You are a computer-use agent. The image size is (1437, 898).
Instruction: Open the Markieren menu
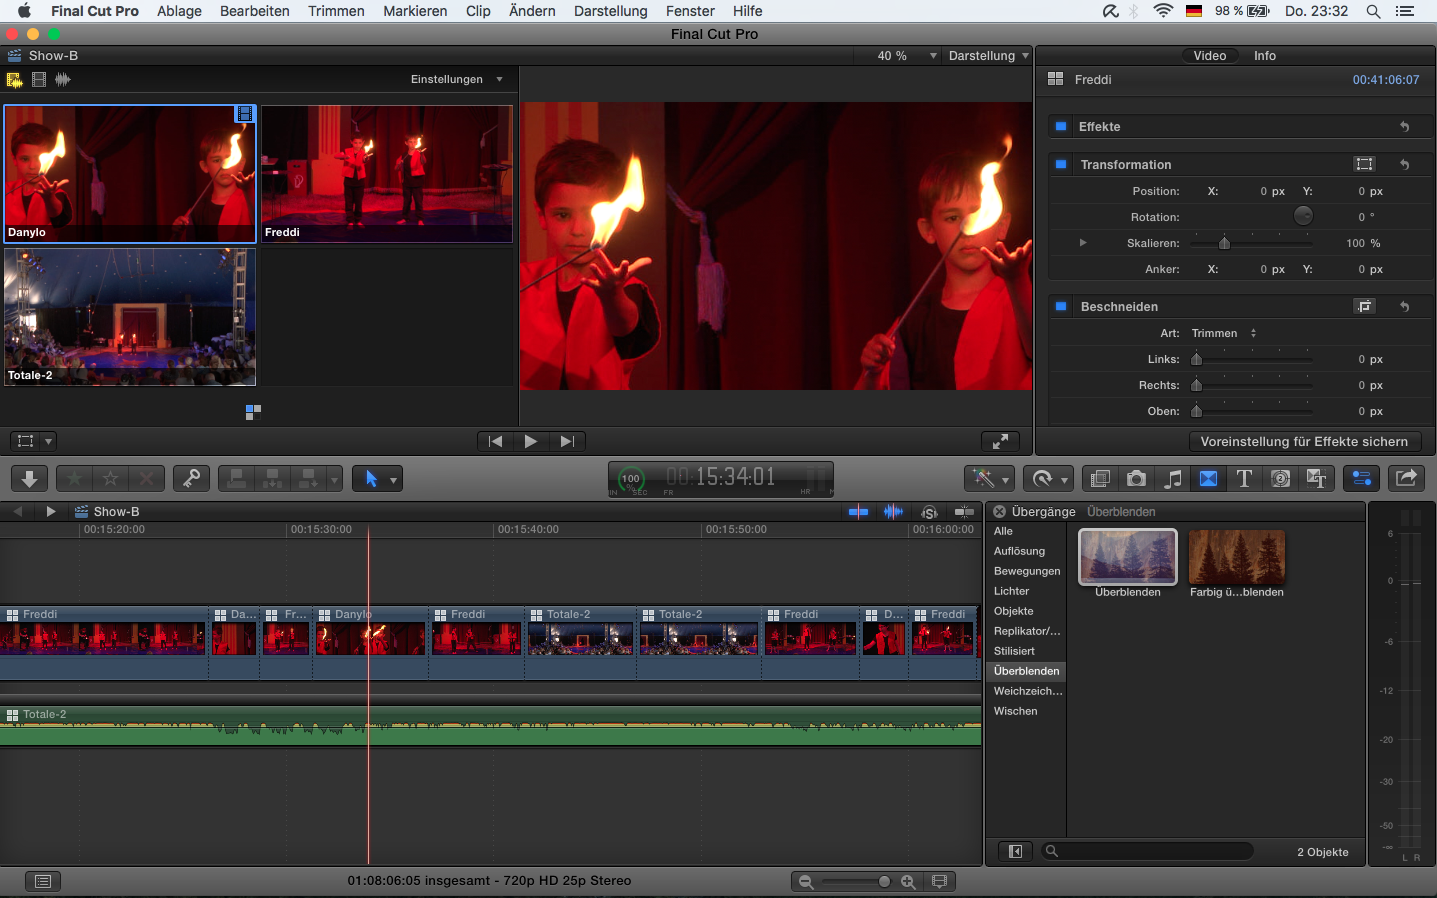point(415,11)
